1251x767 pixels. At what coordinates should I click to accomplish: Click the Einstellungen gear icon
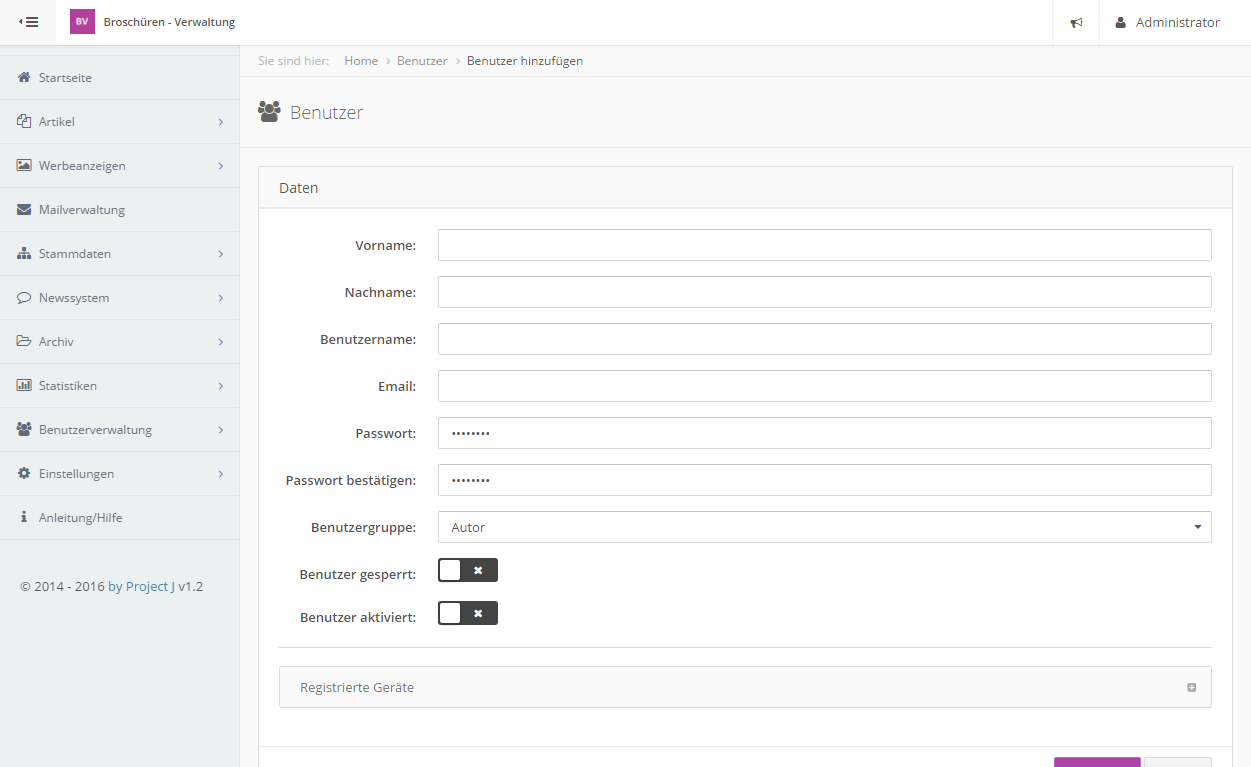pyautogui.click(x=24, y=474)
